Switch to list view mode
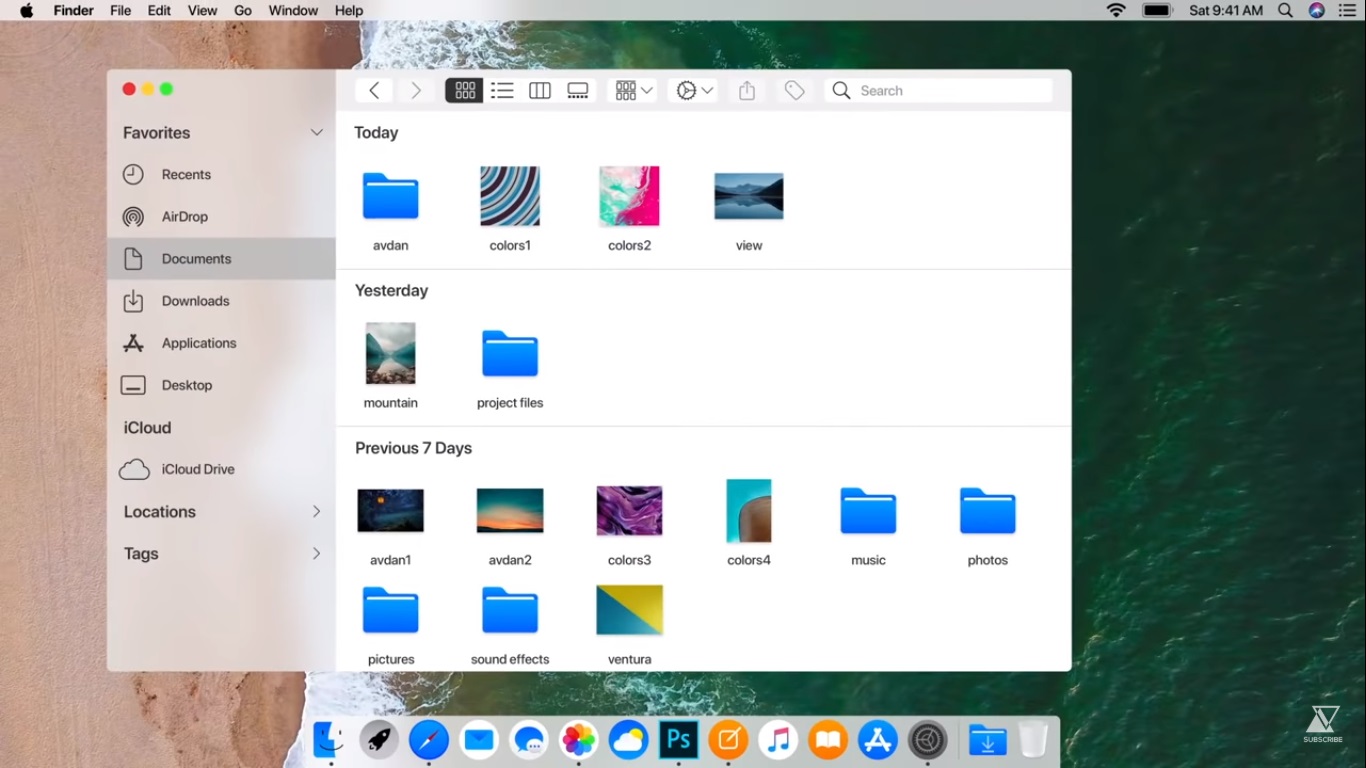Screen dimensions: 1366x768 [502, 91]
